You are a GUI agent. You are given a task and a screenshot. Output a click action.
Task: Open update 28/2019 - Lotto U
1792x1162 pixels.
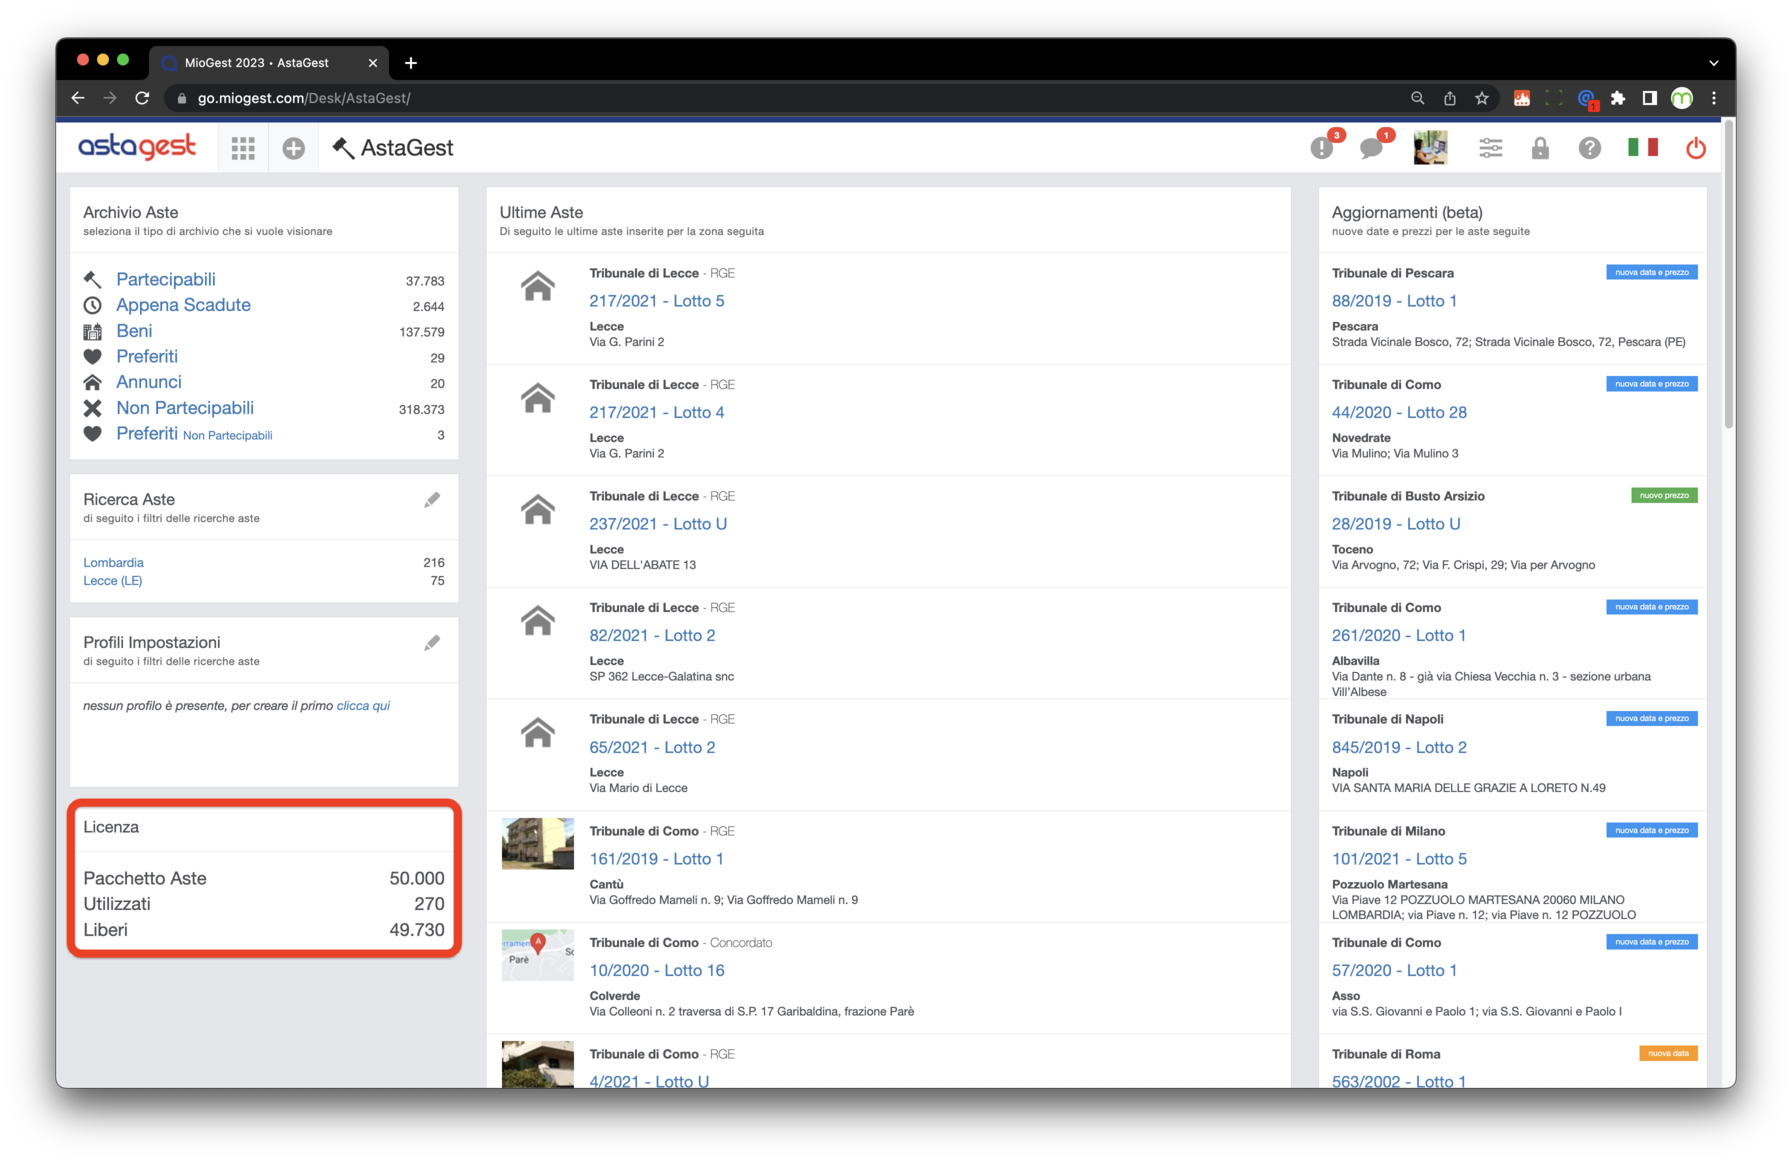1396,524
